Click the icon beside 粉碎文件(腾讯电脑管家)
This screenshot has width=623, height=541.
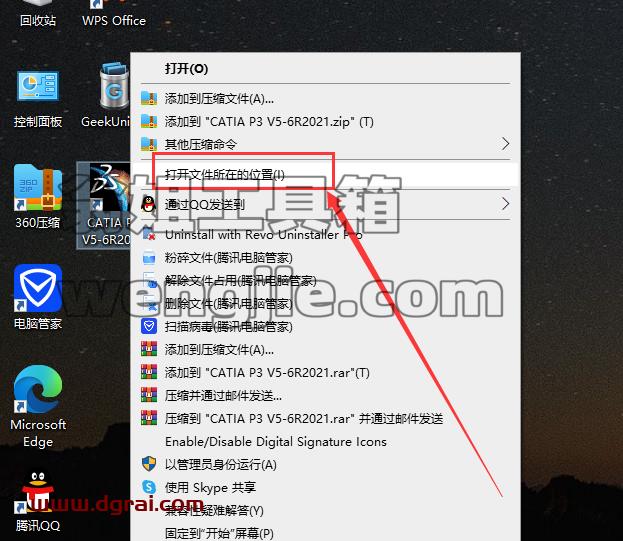coord(149,257)
